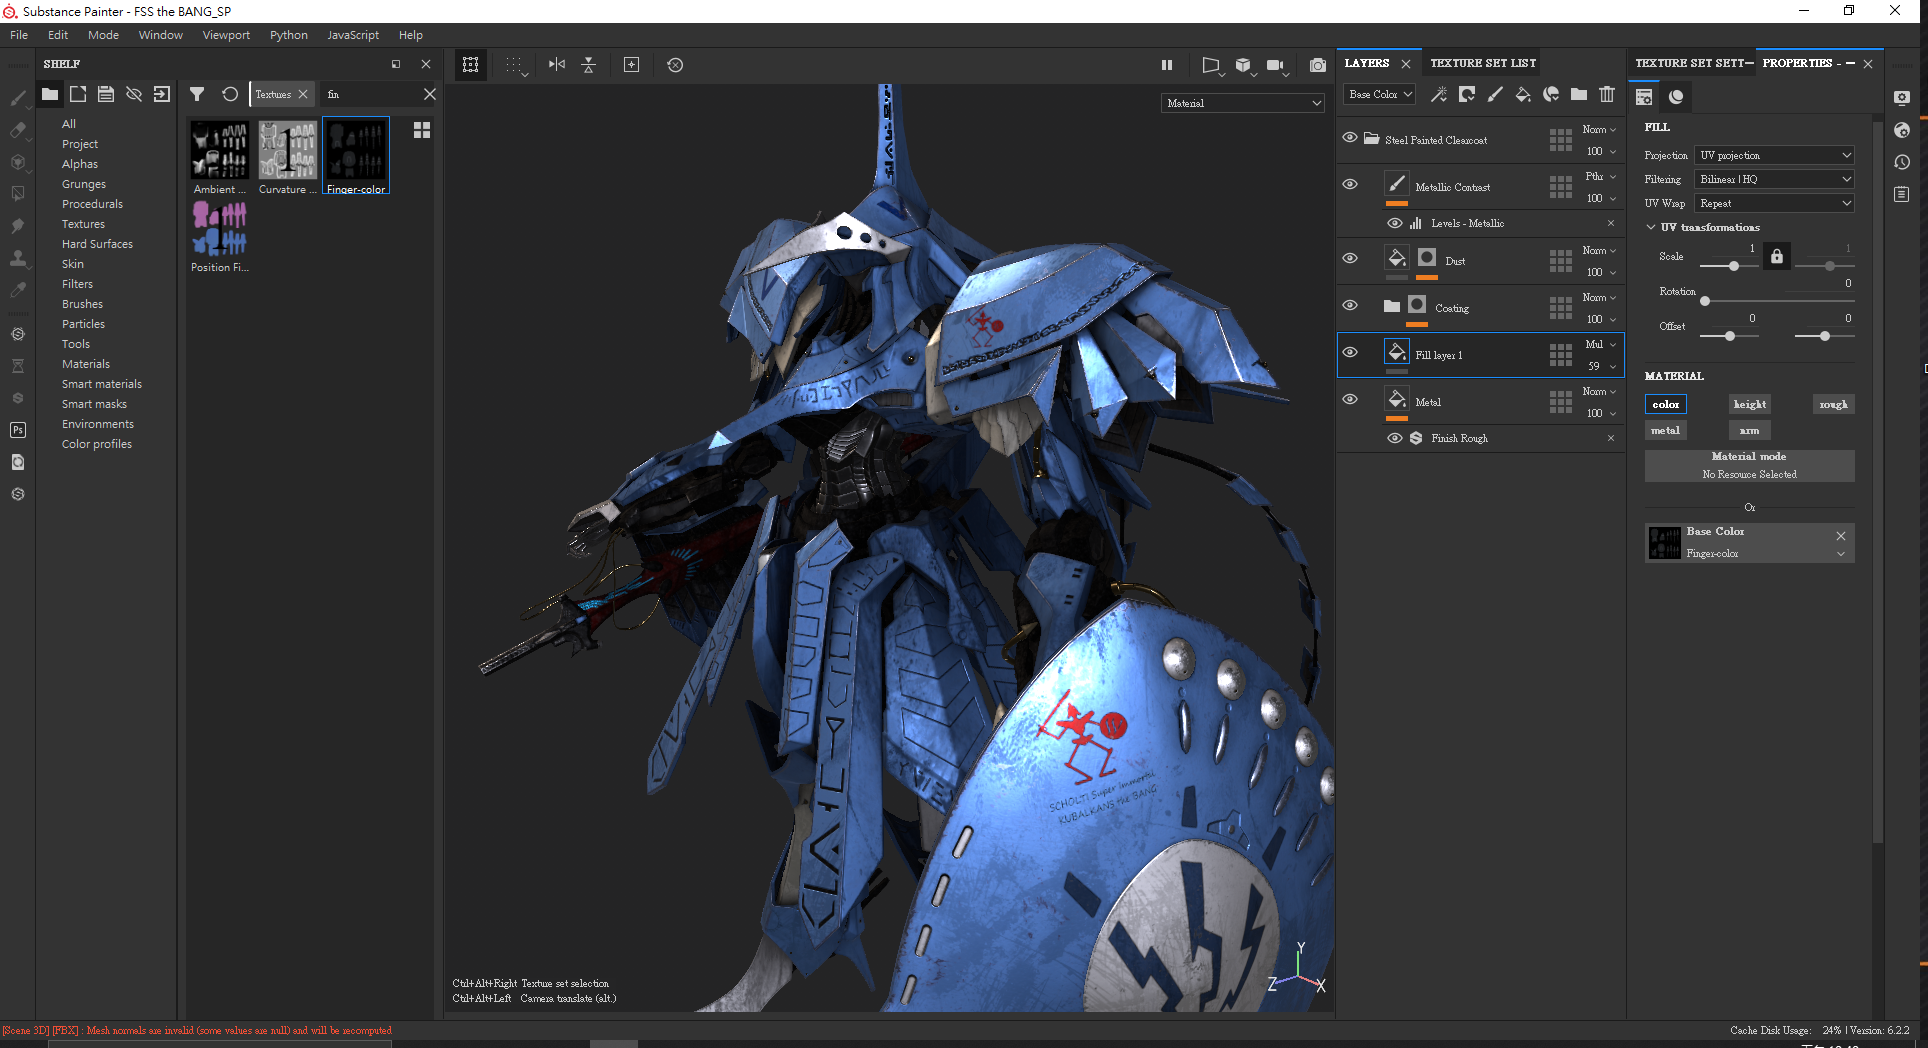
Task: Pause engine computation with pause icon
Action: 1167,65
